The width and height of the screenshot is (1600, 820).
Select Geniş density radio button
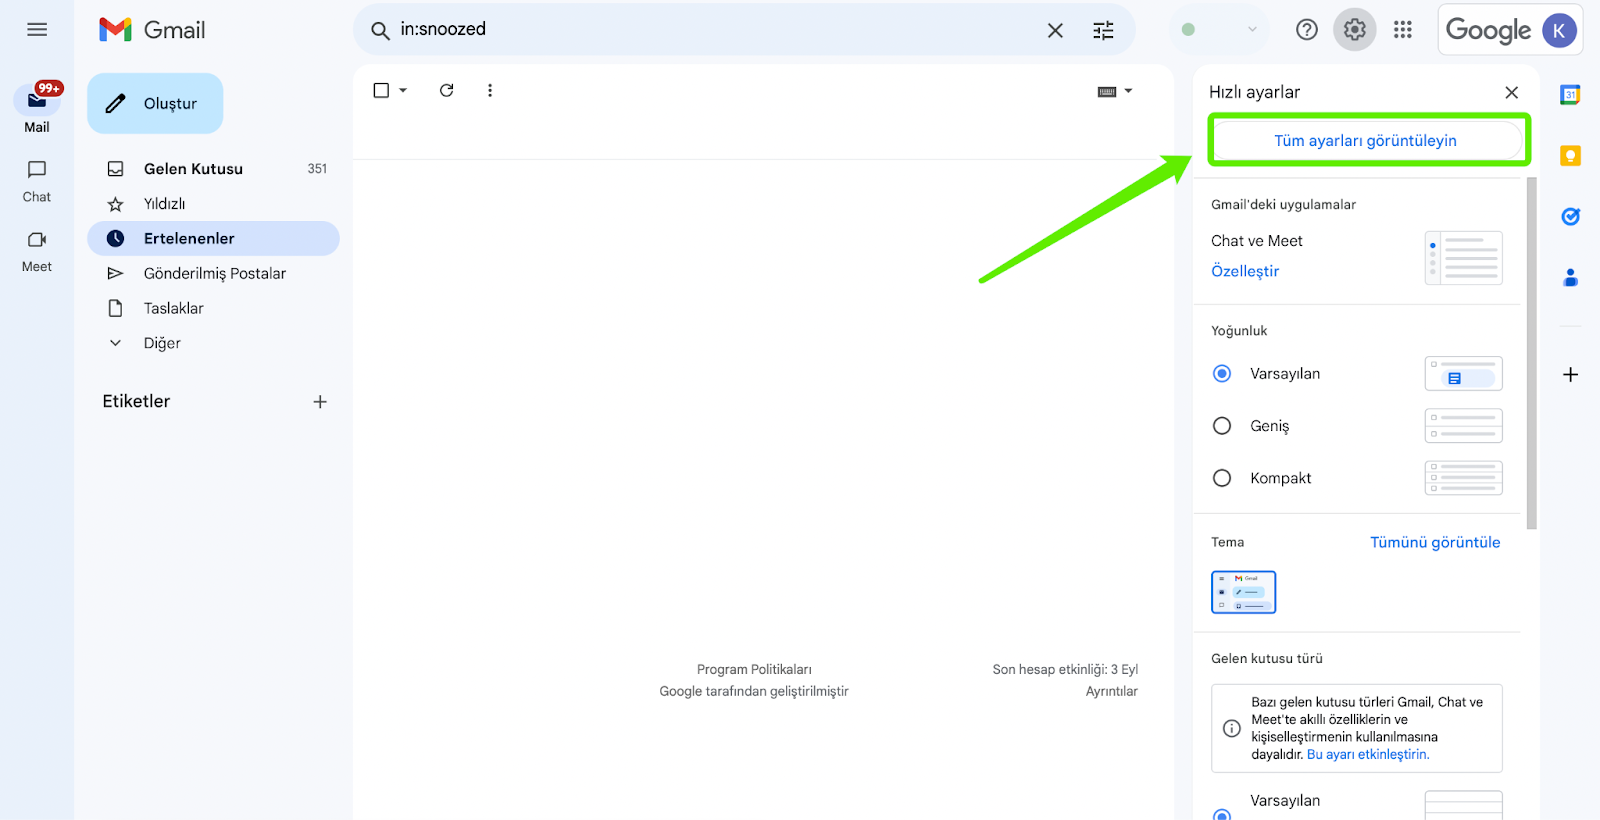[1222, 426]
